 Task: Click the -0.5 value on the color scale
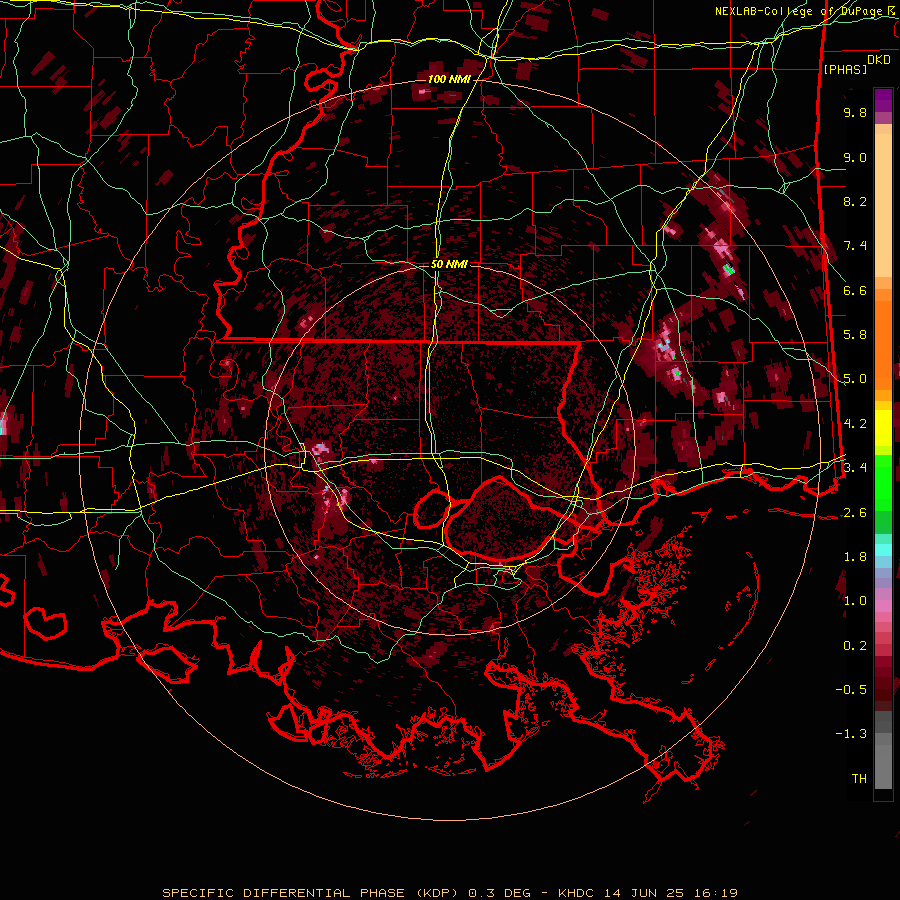851,690
